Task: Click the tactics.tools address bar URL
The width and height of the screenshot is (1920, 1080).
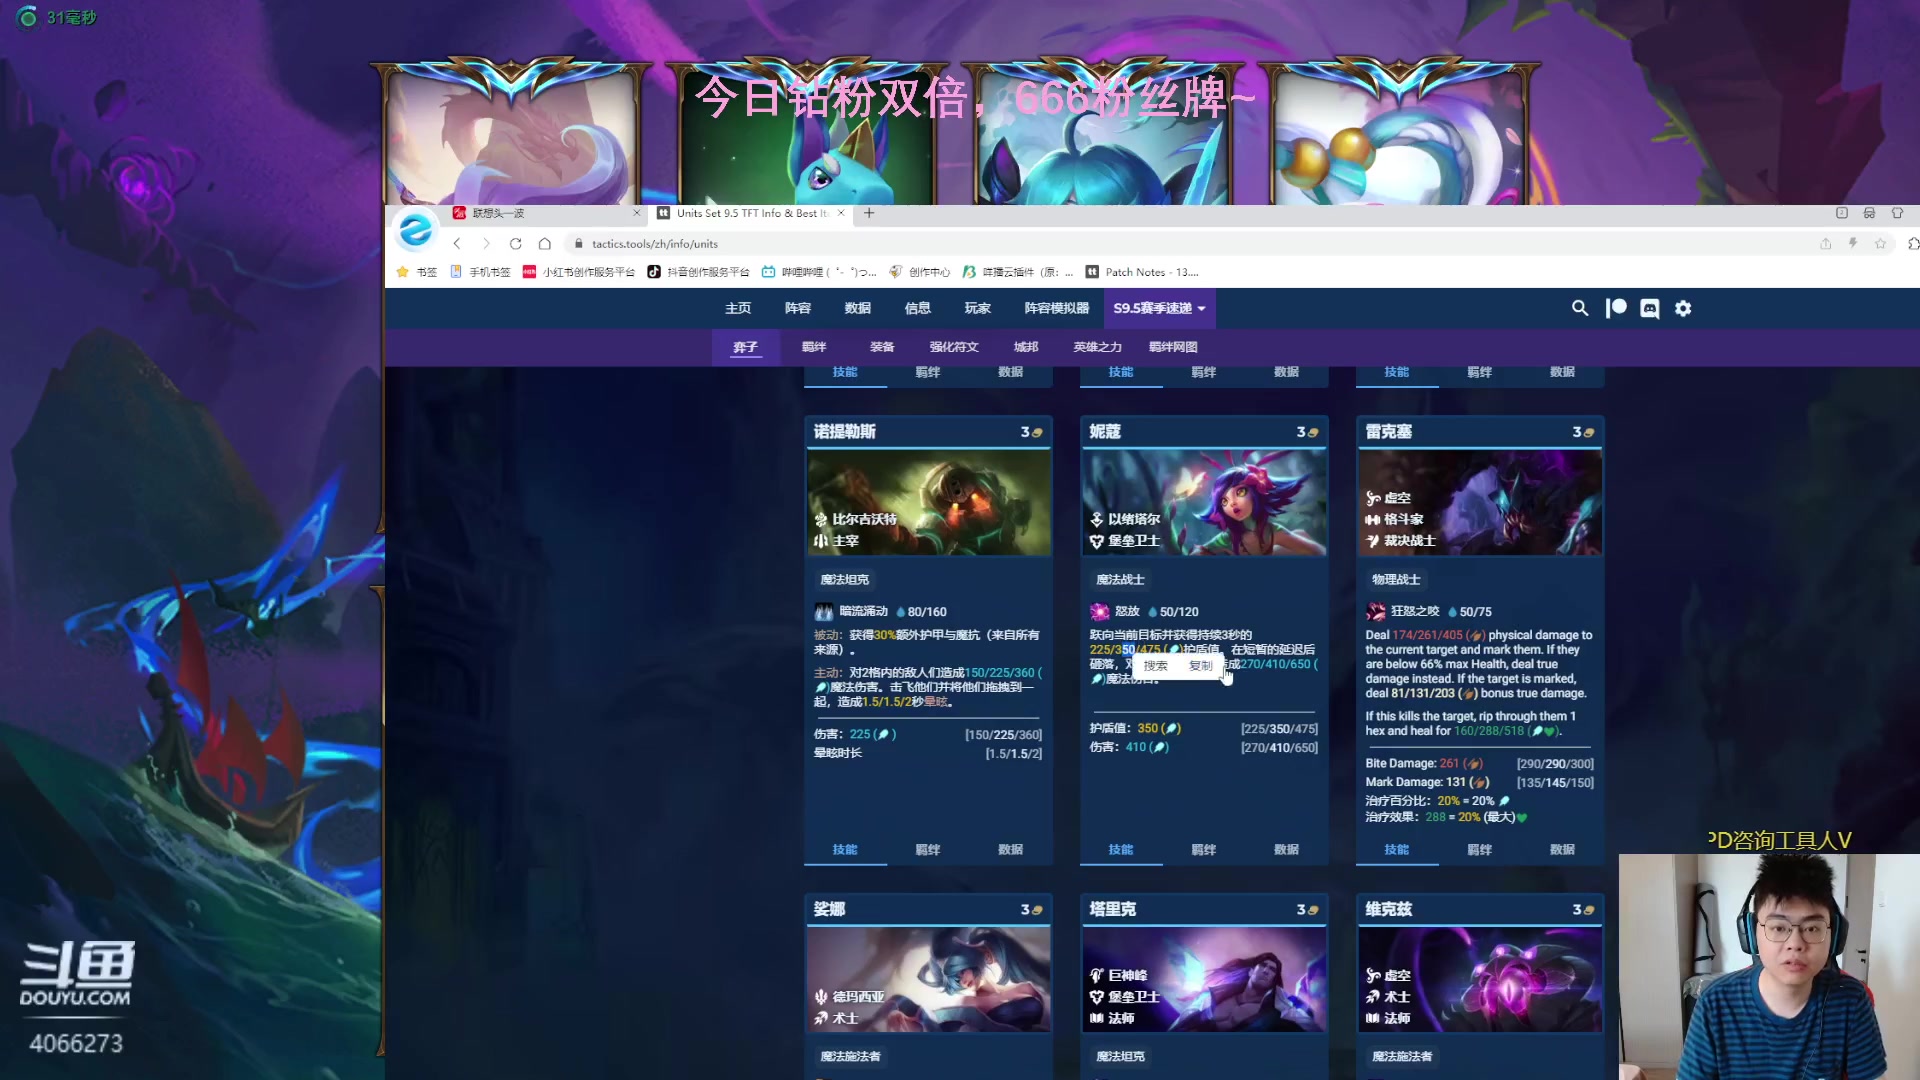Action: [655, 243]
